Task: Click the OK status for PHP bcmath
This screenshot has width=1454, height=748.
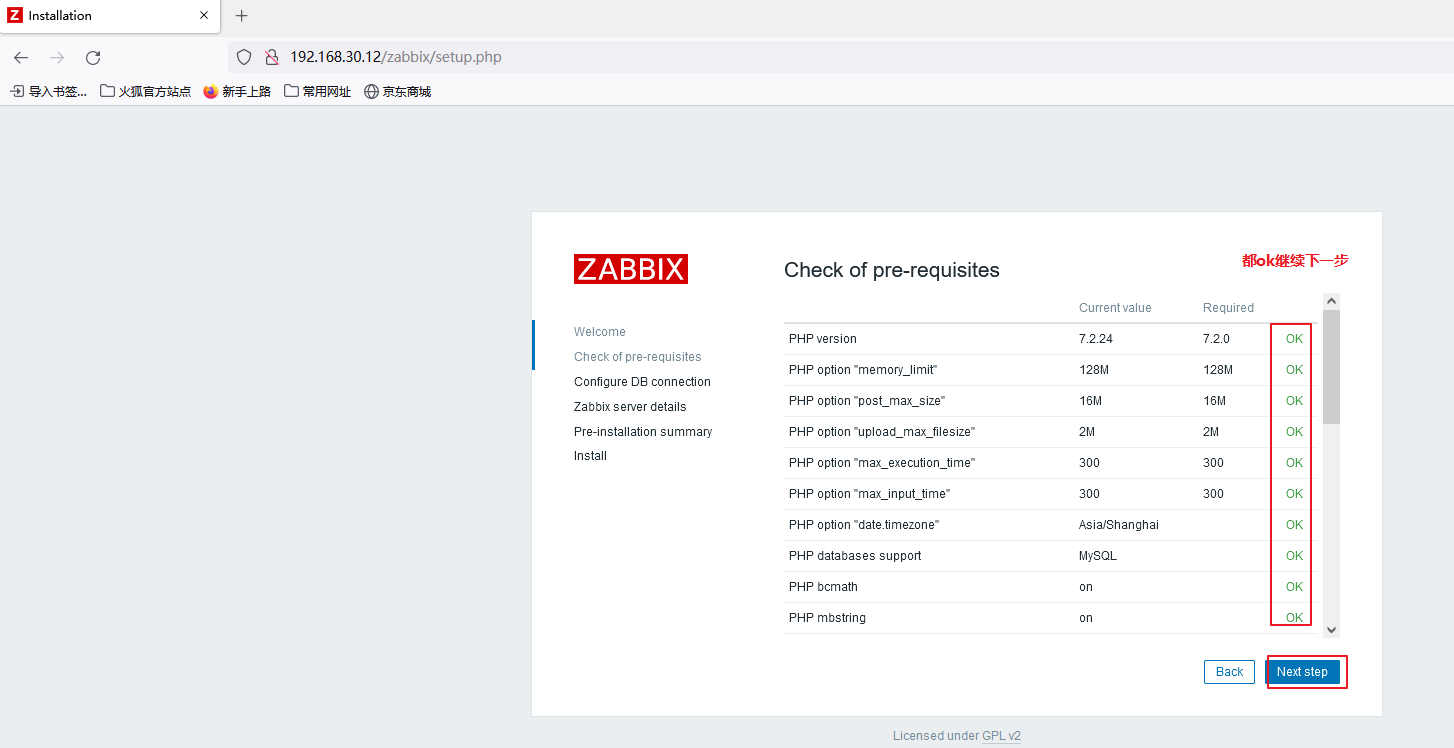Action: pyautogui.click(x=1294, y=587)
